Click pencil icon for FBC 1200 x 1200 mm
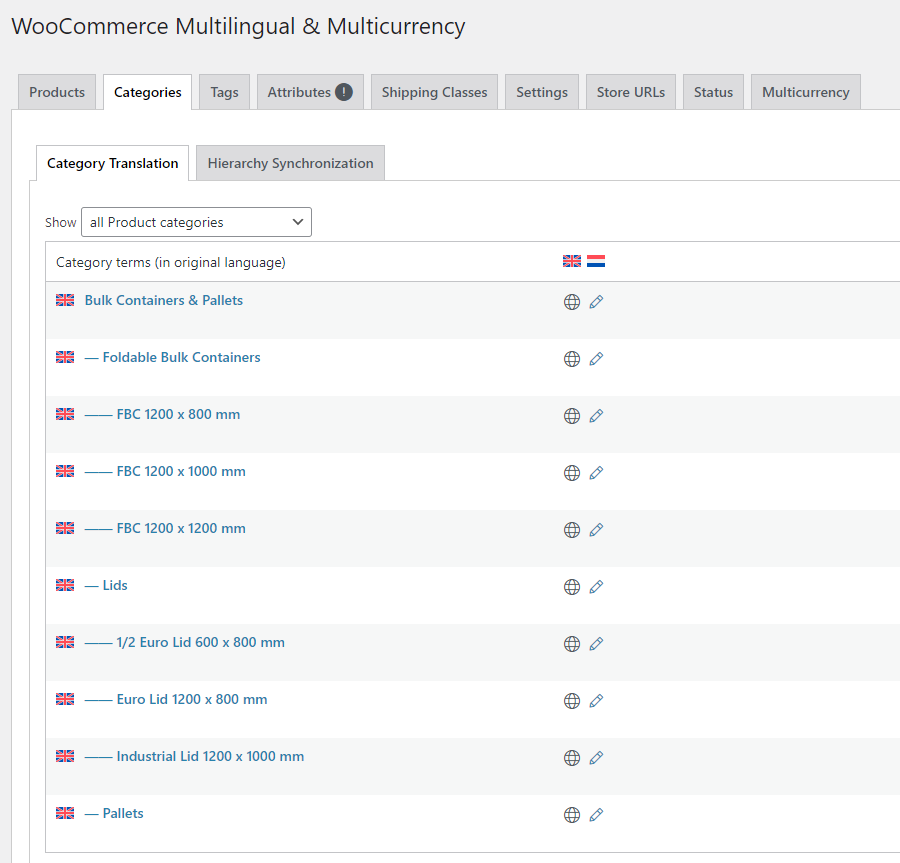The image size is (900, 863). click(596, 530)
